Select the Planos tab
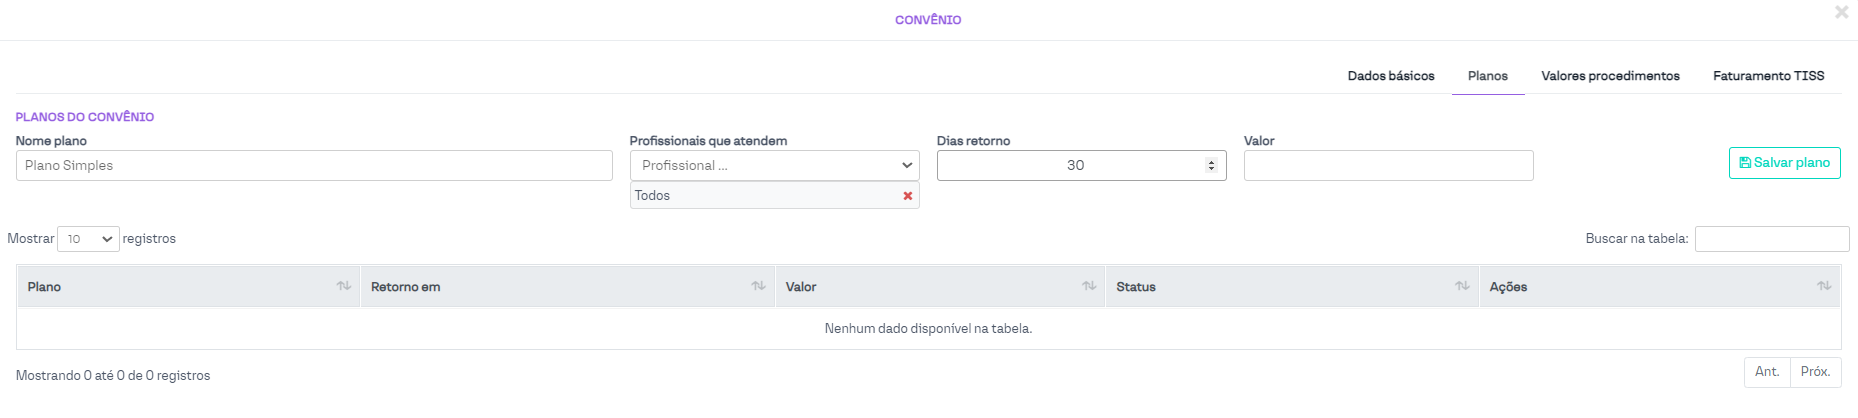Screen dimensions: 1858x418 (1487, 76)
